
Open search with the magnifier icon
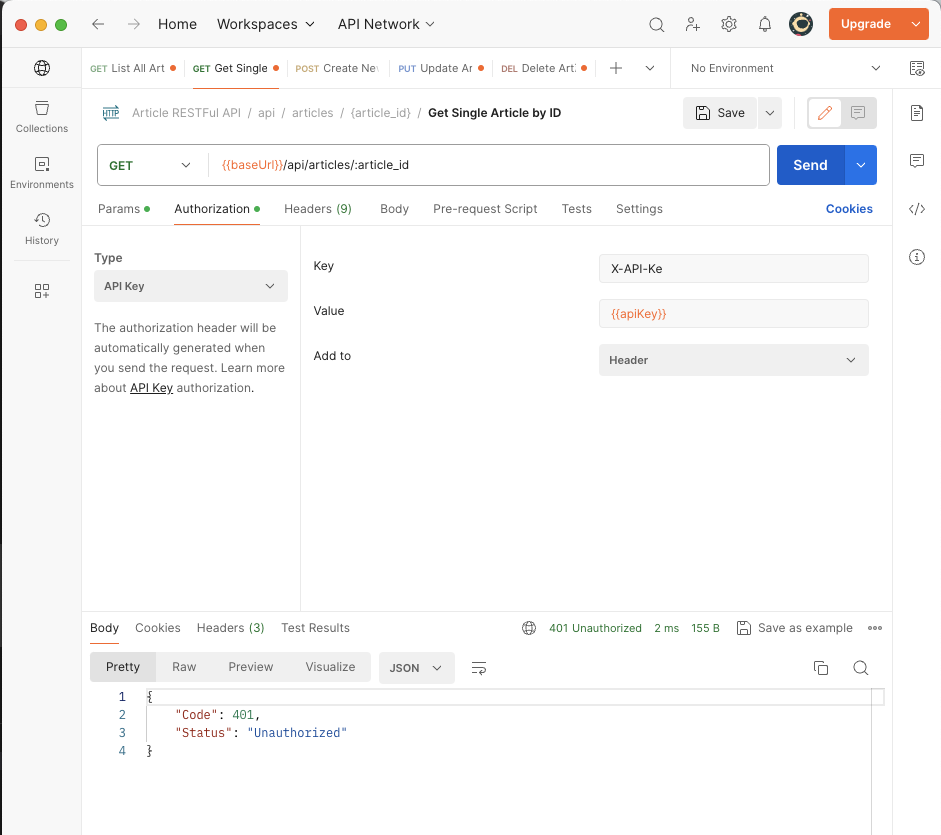pyautogui.click(x=657, y=25)
